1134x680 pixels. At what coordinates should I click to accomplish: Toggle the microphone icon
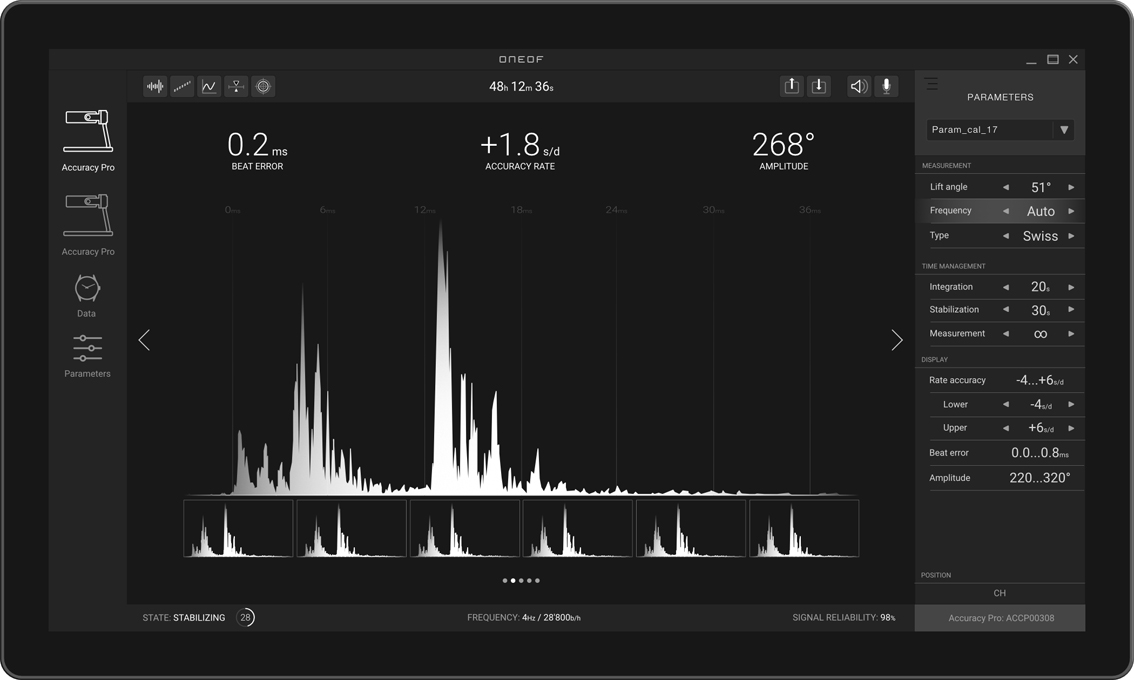(x=886, y=87)
